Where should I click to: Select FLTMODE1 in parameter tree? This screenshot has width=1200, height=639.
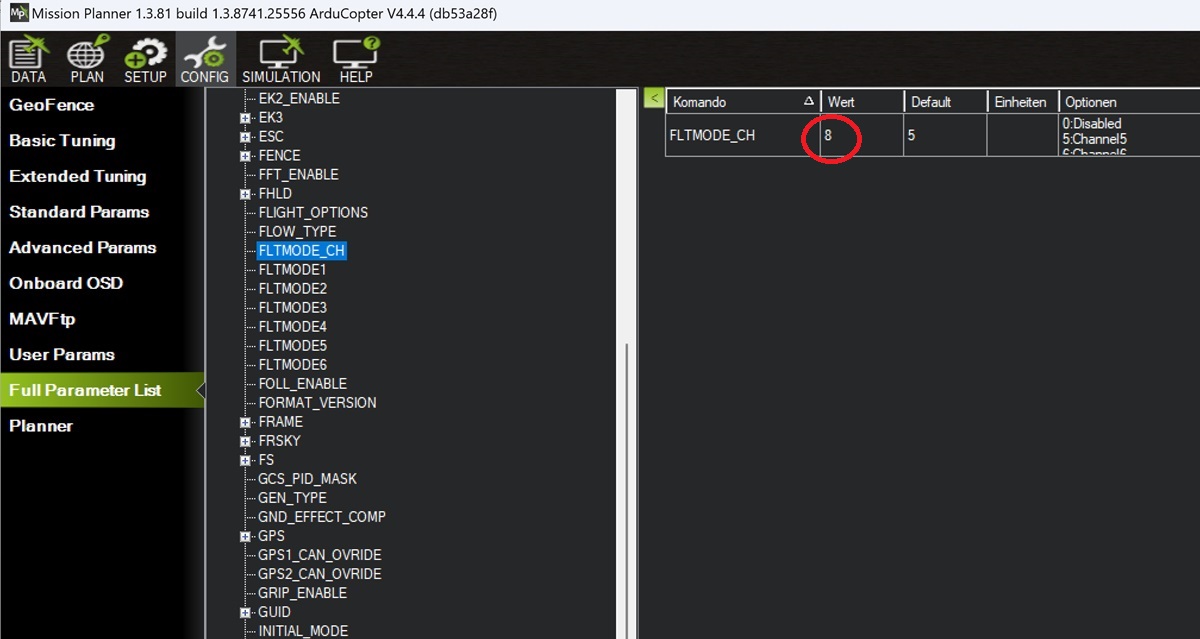click(x=292, y=270)
